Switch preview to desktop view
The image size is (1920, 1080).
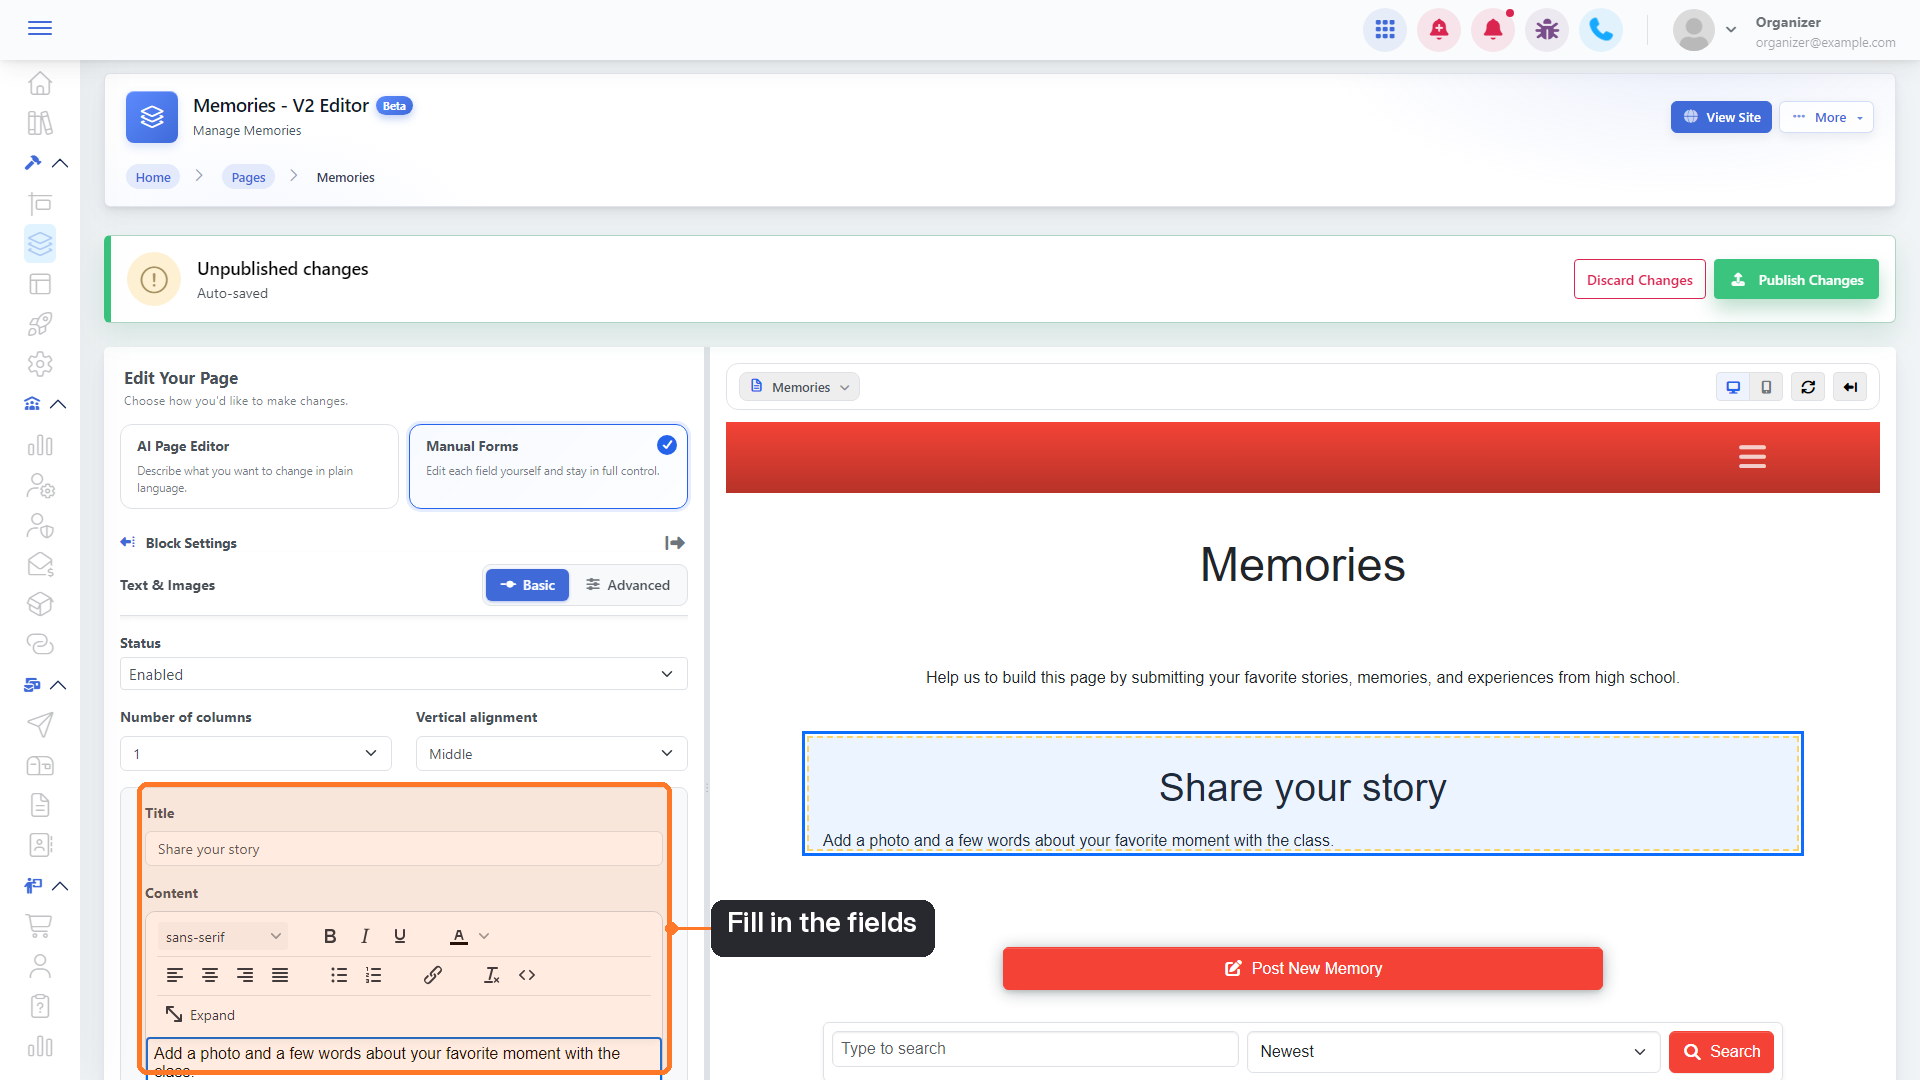pos(1733,387)
